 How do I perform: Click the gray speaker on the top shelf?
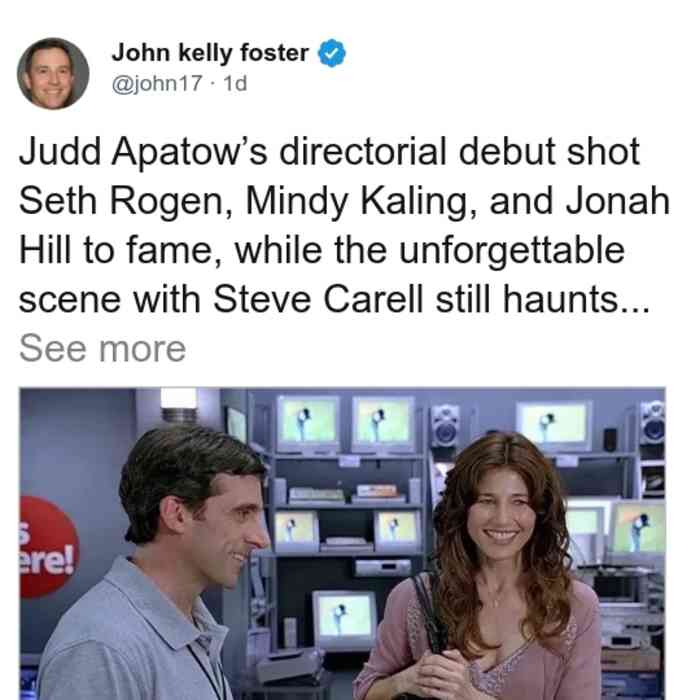(x=445, y=425)
